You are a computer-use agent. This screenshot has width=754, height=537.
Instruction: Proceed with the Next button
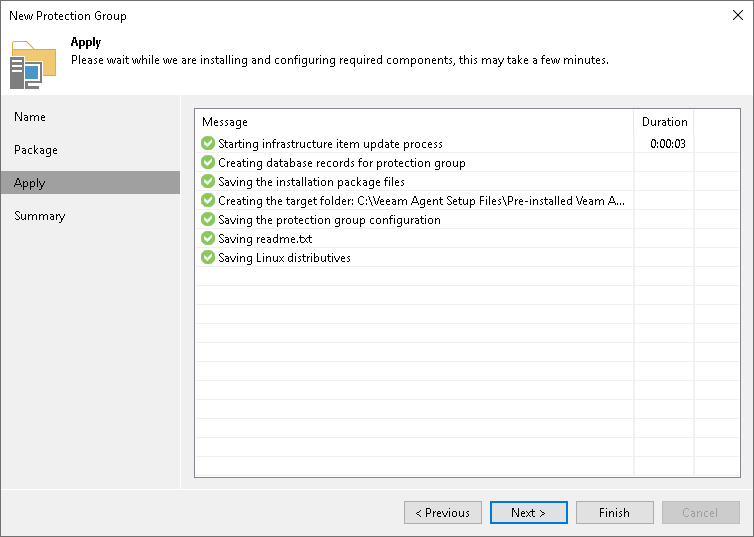(x=528, y=512)
